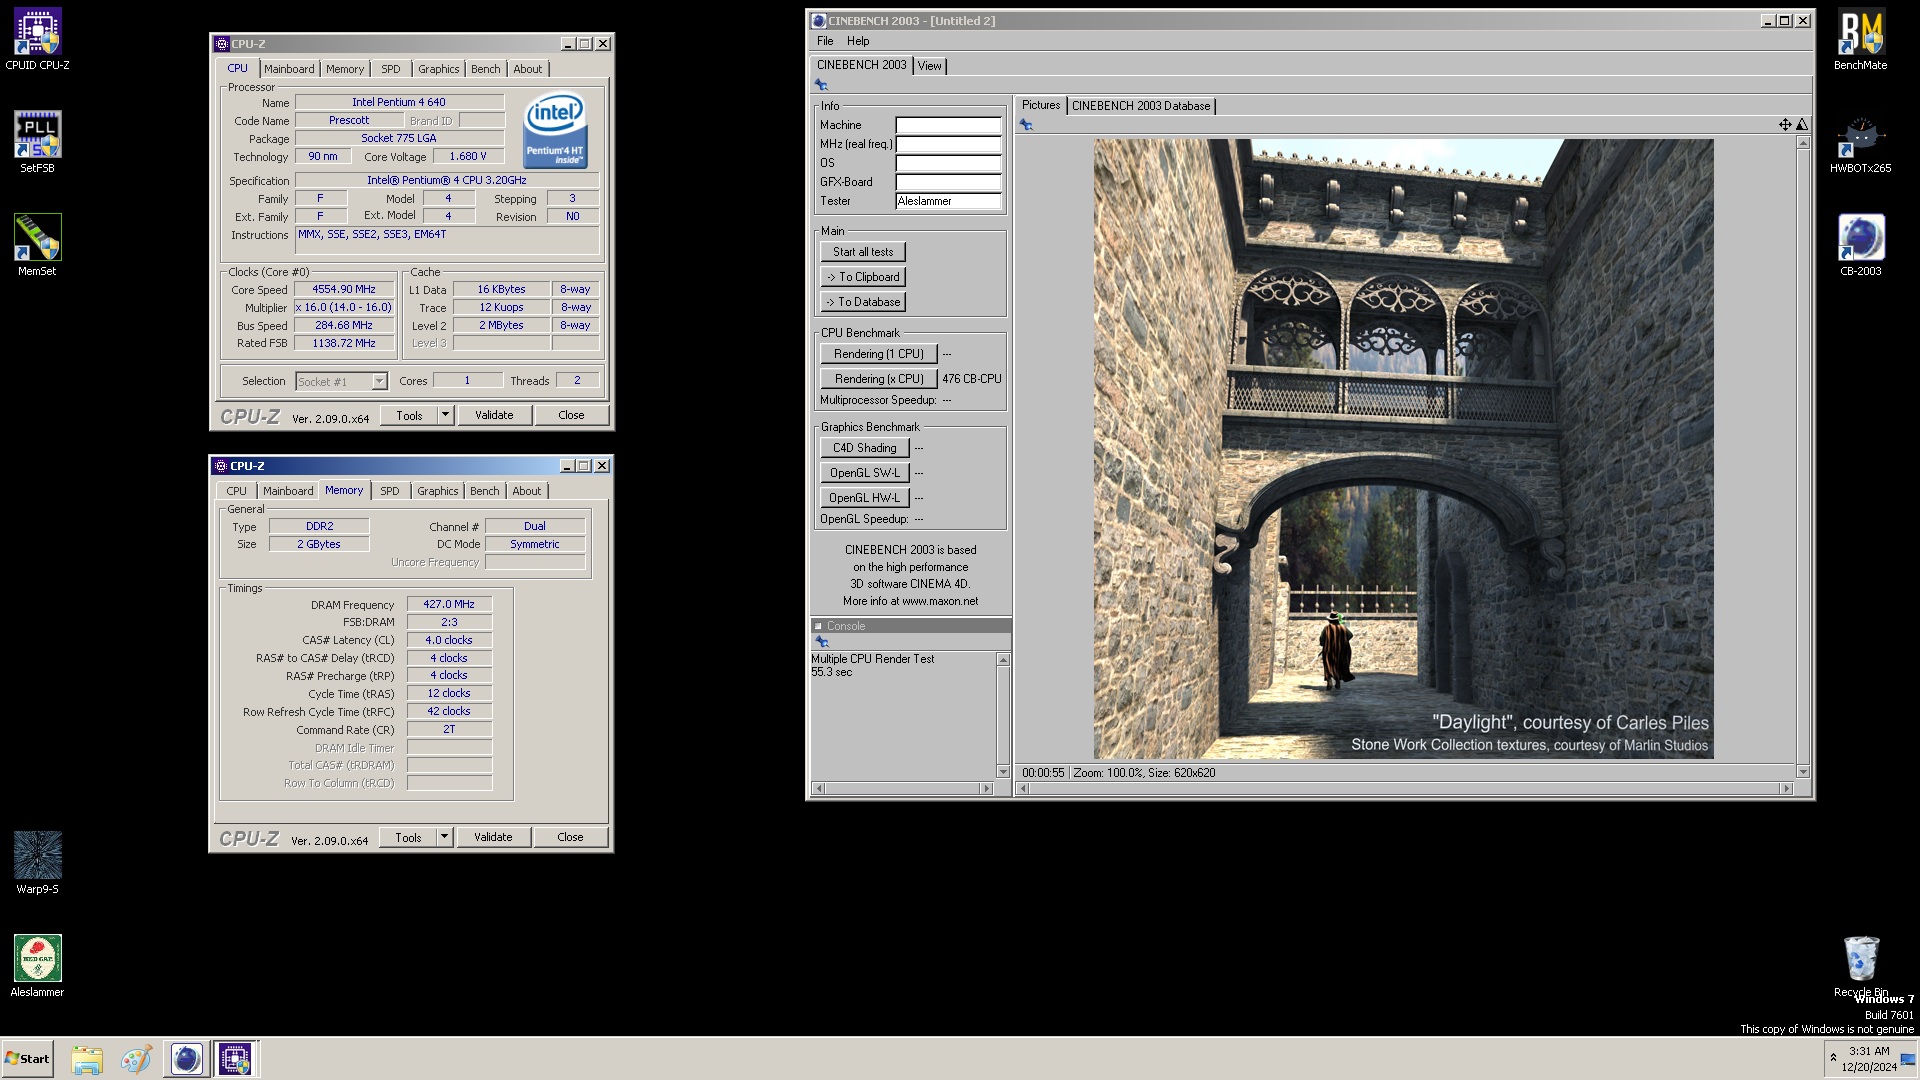Run OpenGL HW-L benchmark
Viewport: 1920px width, 1080px height.
coord(865,498)
